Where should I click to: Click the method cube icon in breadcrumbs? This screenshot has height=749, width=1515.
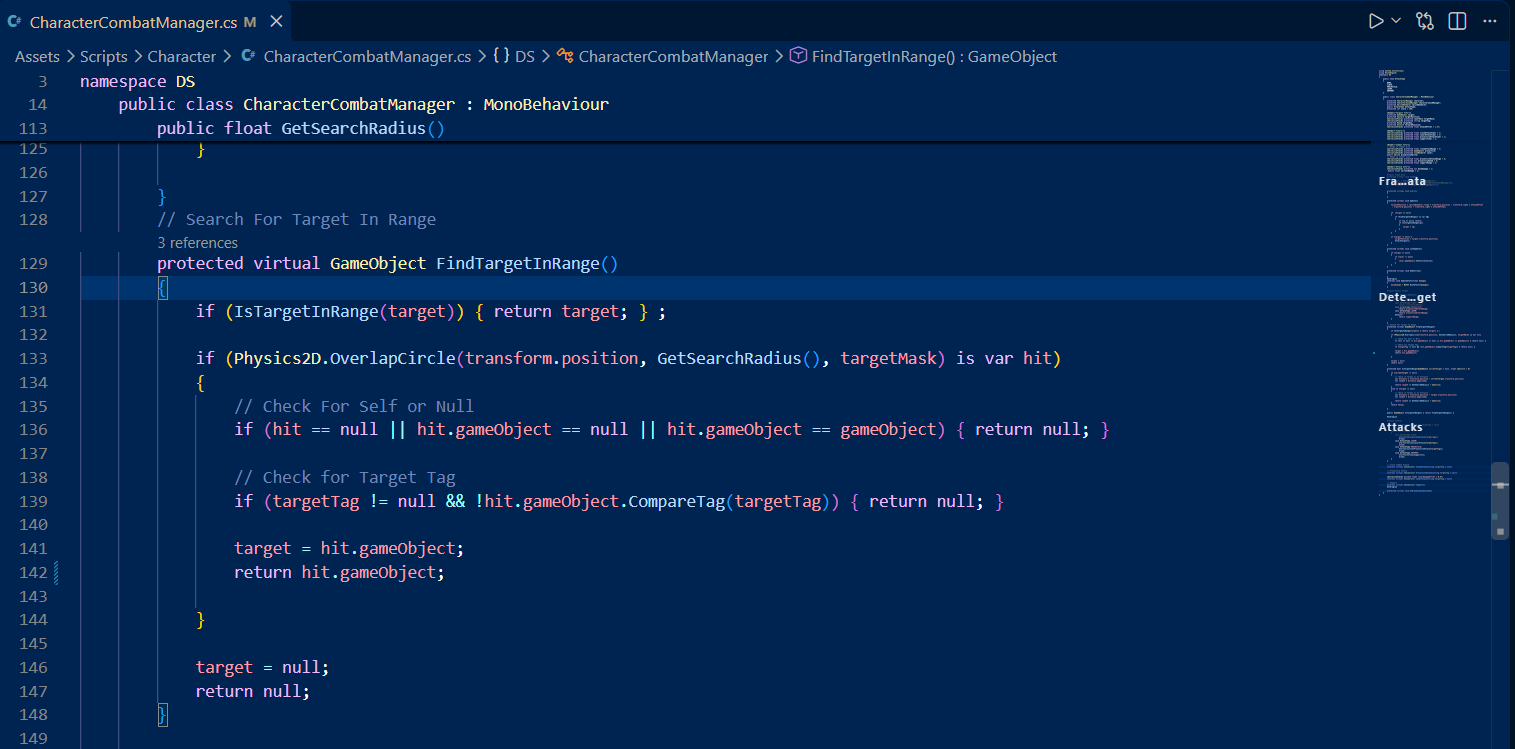click(x=798, y=57)
